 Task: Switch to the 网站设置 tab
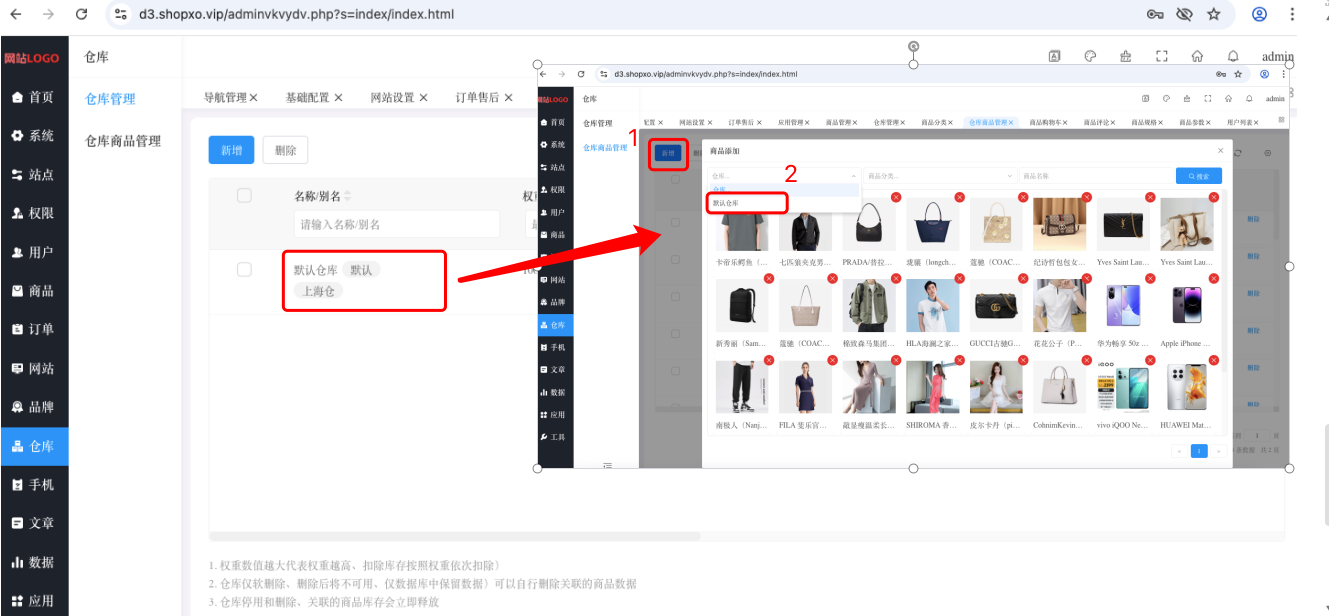392,98
